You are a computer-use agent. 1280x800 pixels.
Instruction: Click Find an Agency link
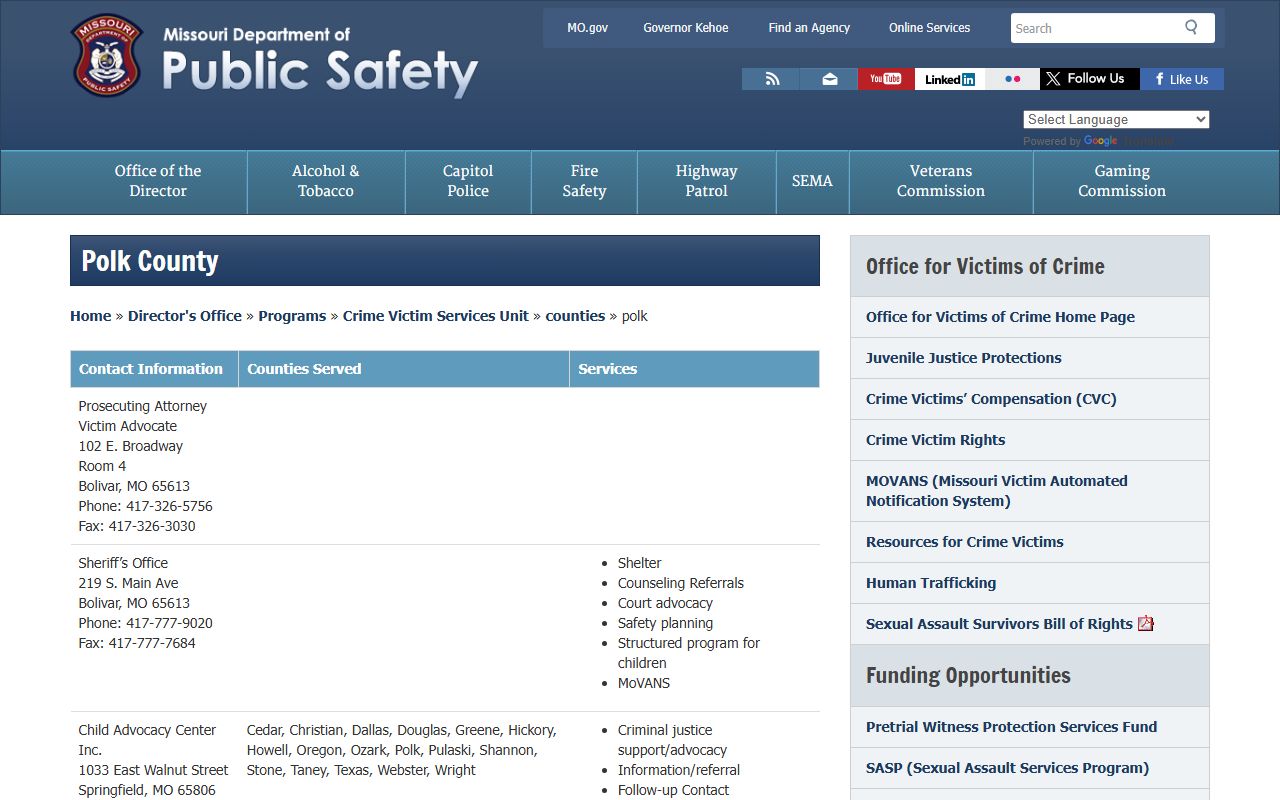point(809,28)
